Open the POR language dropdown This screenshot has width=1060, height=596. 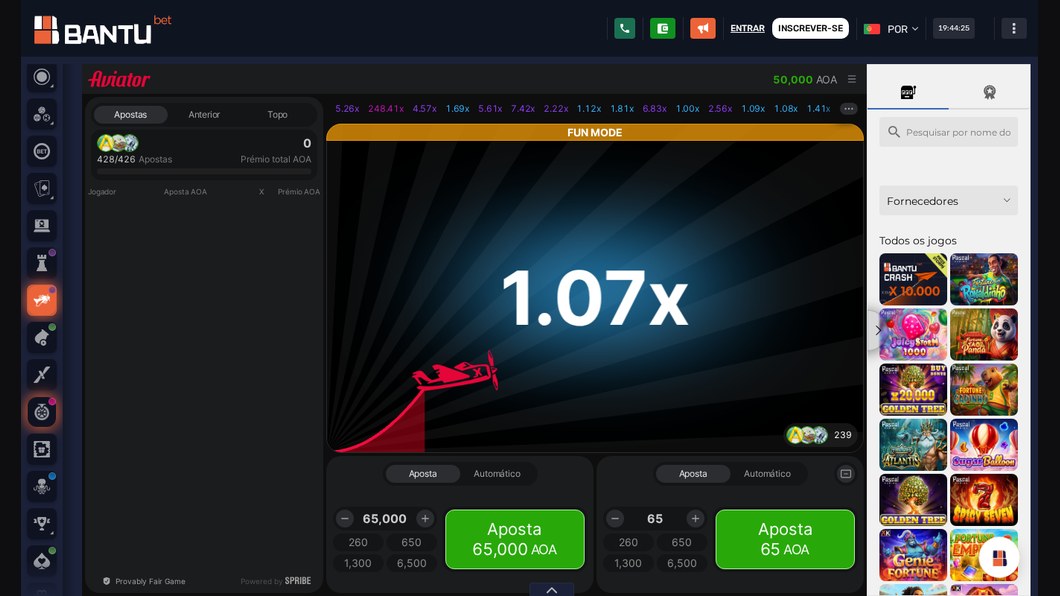(892, 29)
